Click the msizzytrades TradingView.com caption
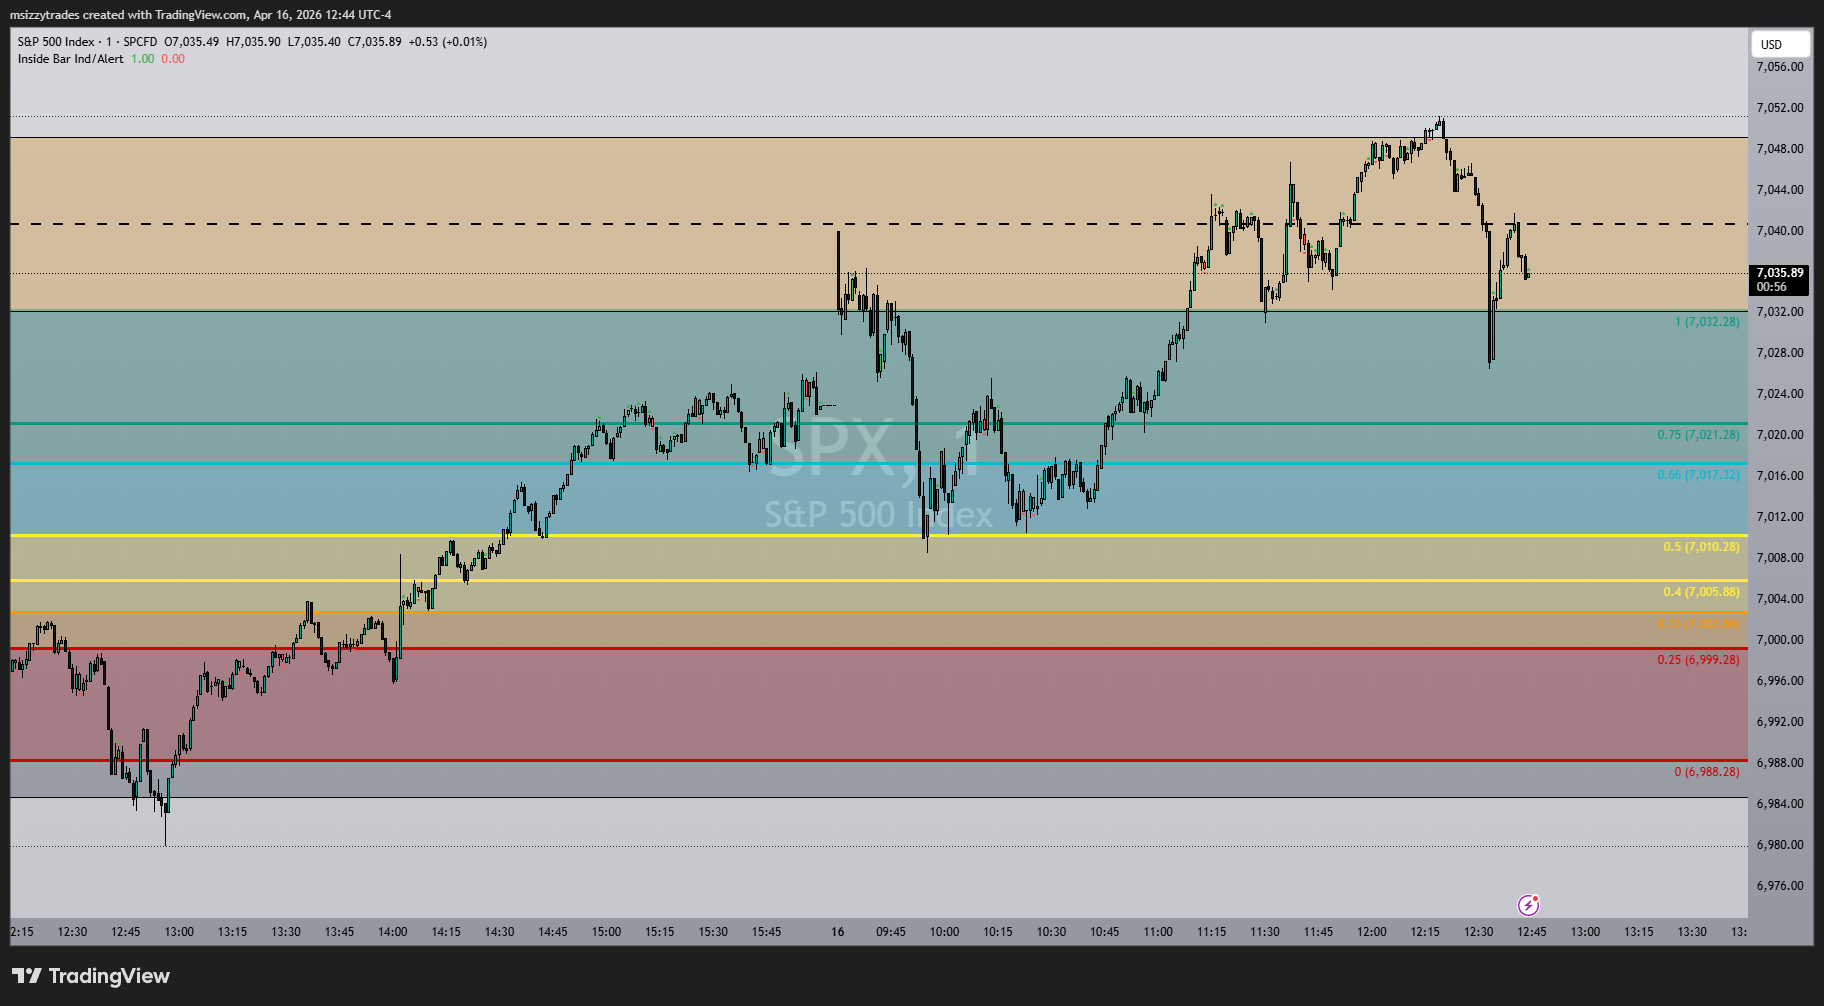 point(201,15)
